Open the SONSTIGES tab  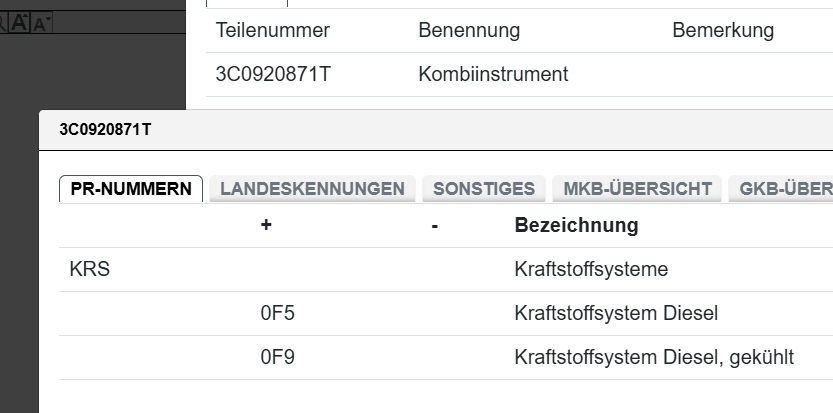pyautogui.click(x=484, y=189)
